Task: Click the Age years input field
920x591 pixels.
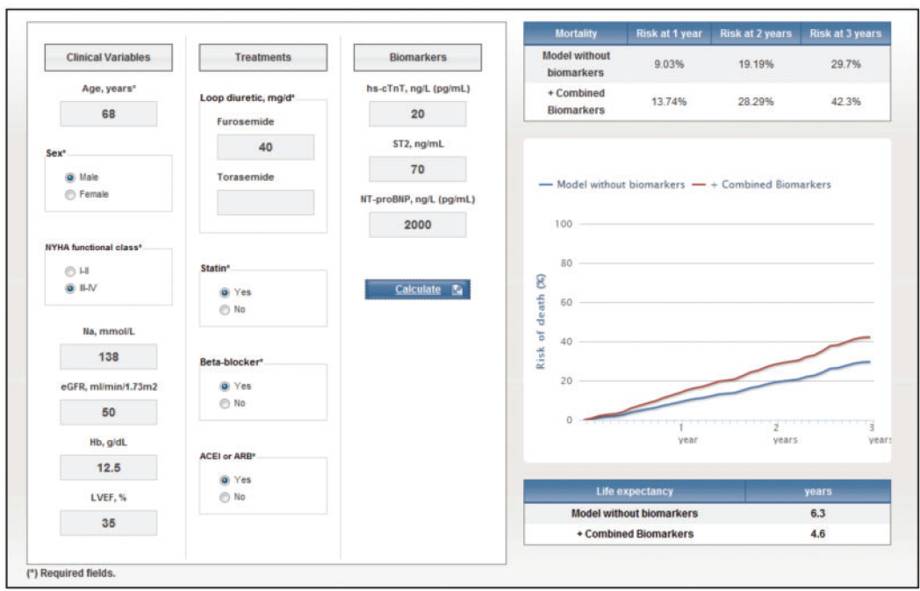Action: pyautogui.click(x=108, y=114)
